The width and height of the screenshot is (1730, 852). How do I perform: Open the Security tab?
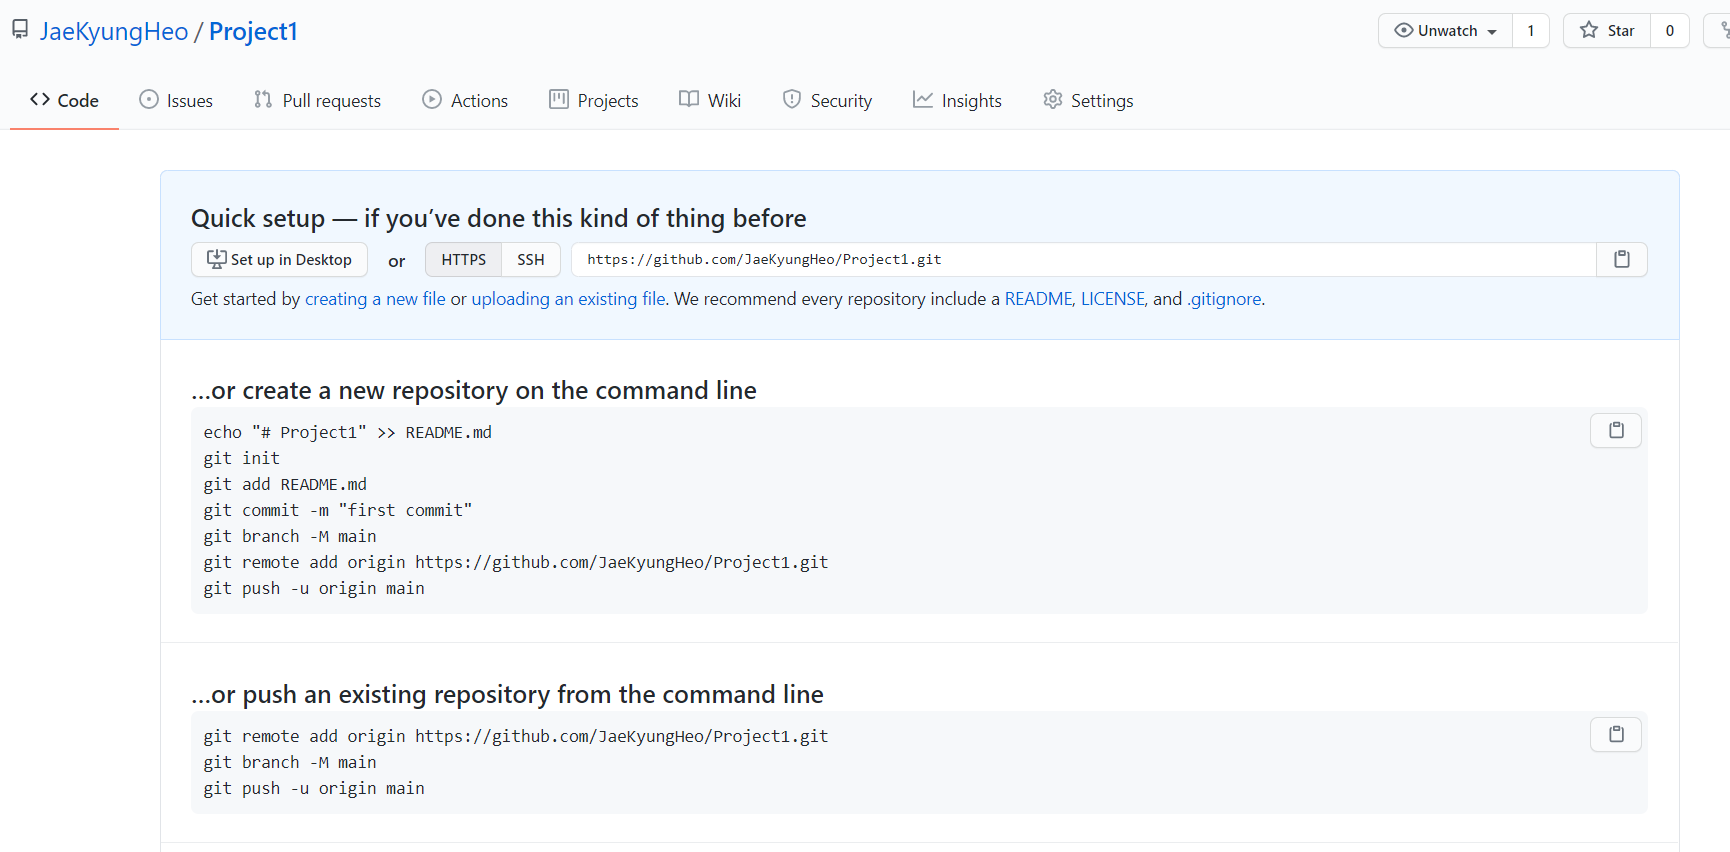[x=827, y=100]
